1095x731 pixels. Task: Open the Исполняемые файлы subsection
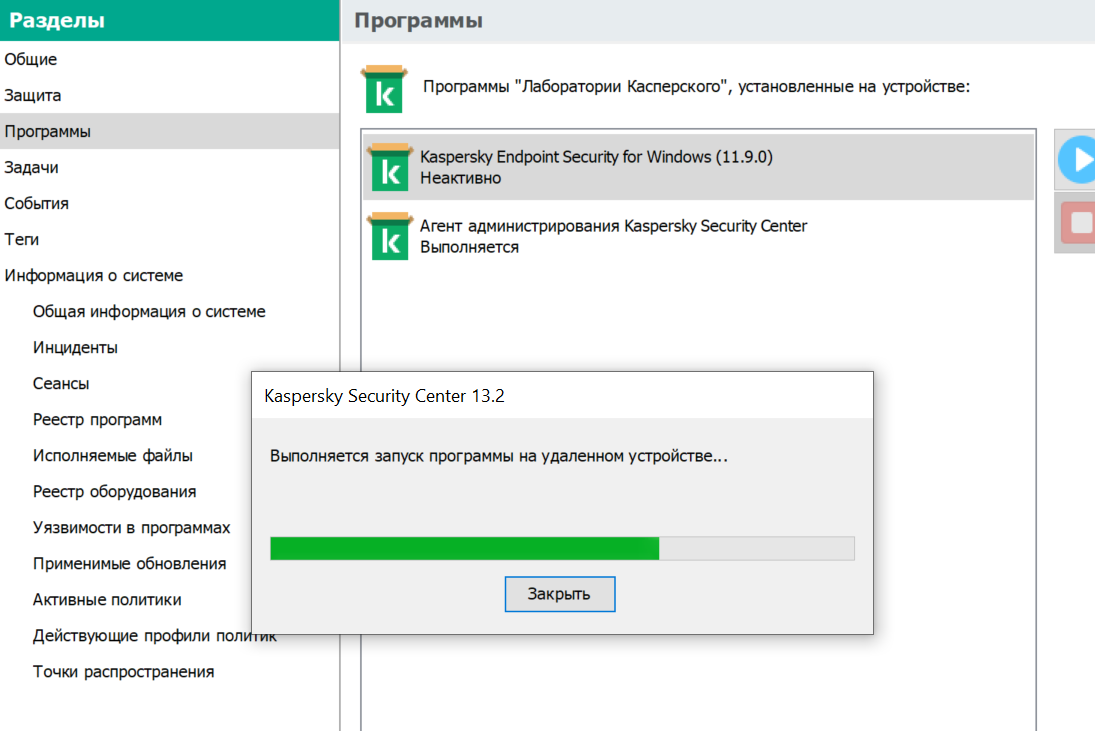pos(112,455)
